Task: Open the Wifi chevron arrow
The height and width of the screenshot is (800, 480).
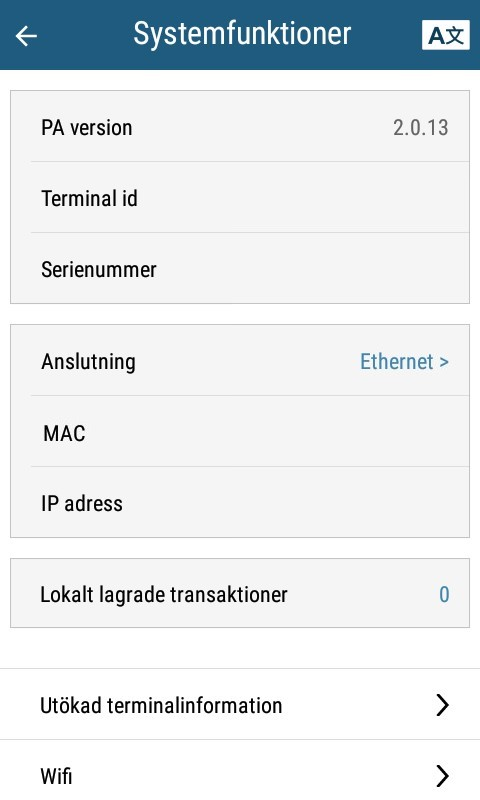Action: click(x=442, y=776)
